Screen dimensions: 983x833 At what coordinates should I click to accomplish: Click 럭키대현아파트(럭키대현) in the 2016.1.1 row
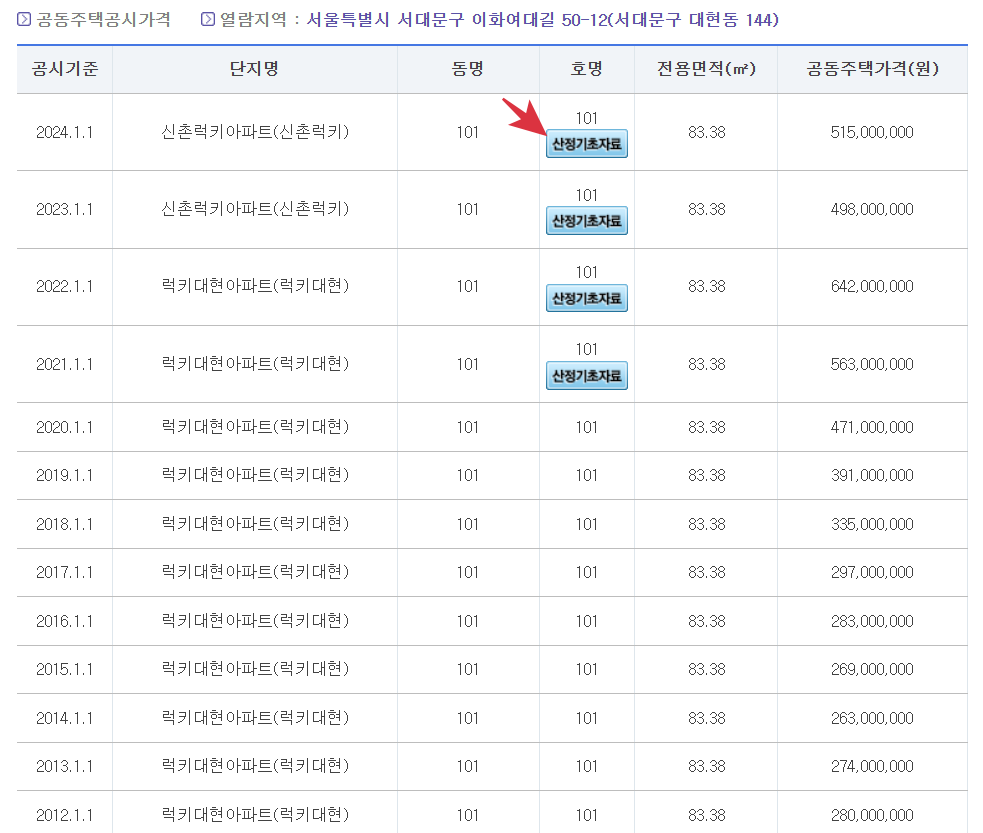[255, 621]
